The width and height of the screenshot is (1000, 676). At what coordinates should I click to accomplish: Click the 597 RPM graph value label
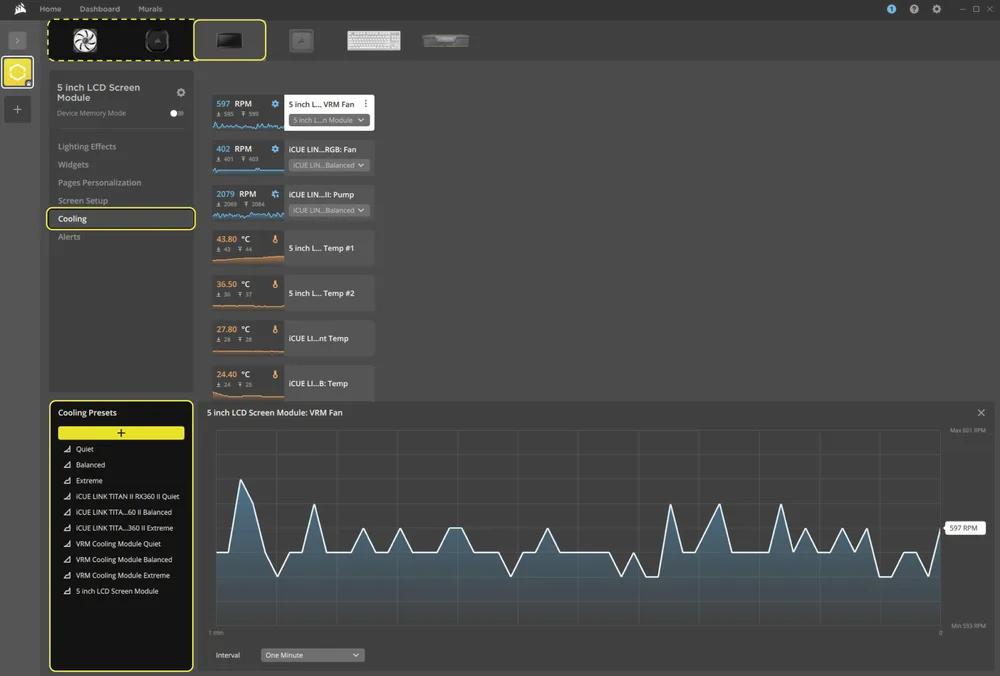tap(964, 528)
